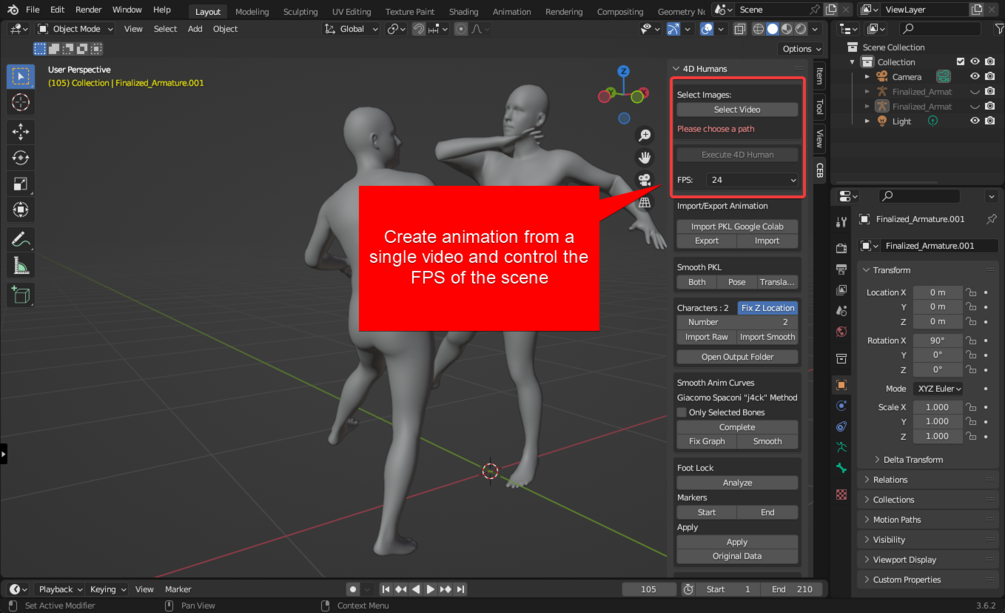The width and height of the screenshot is (1005, 613).
Task: Open the Object properties orange square tab
Action: 842,385
